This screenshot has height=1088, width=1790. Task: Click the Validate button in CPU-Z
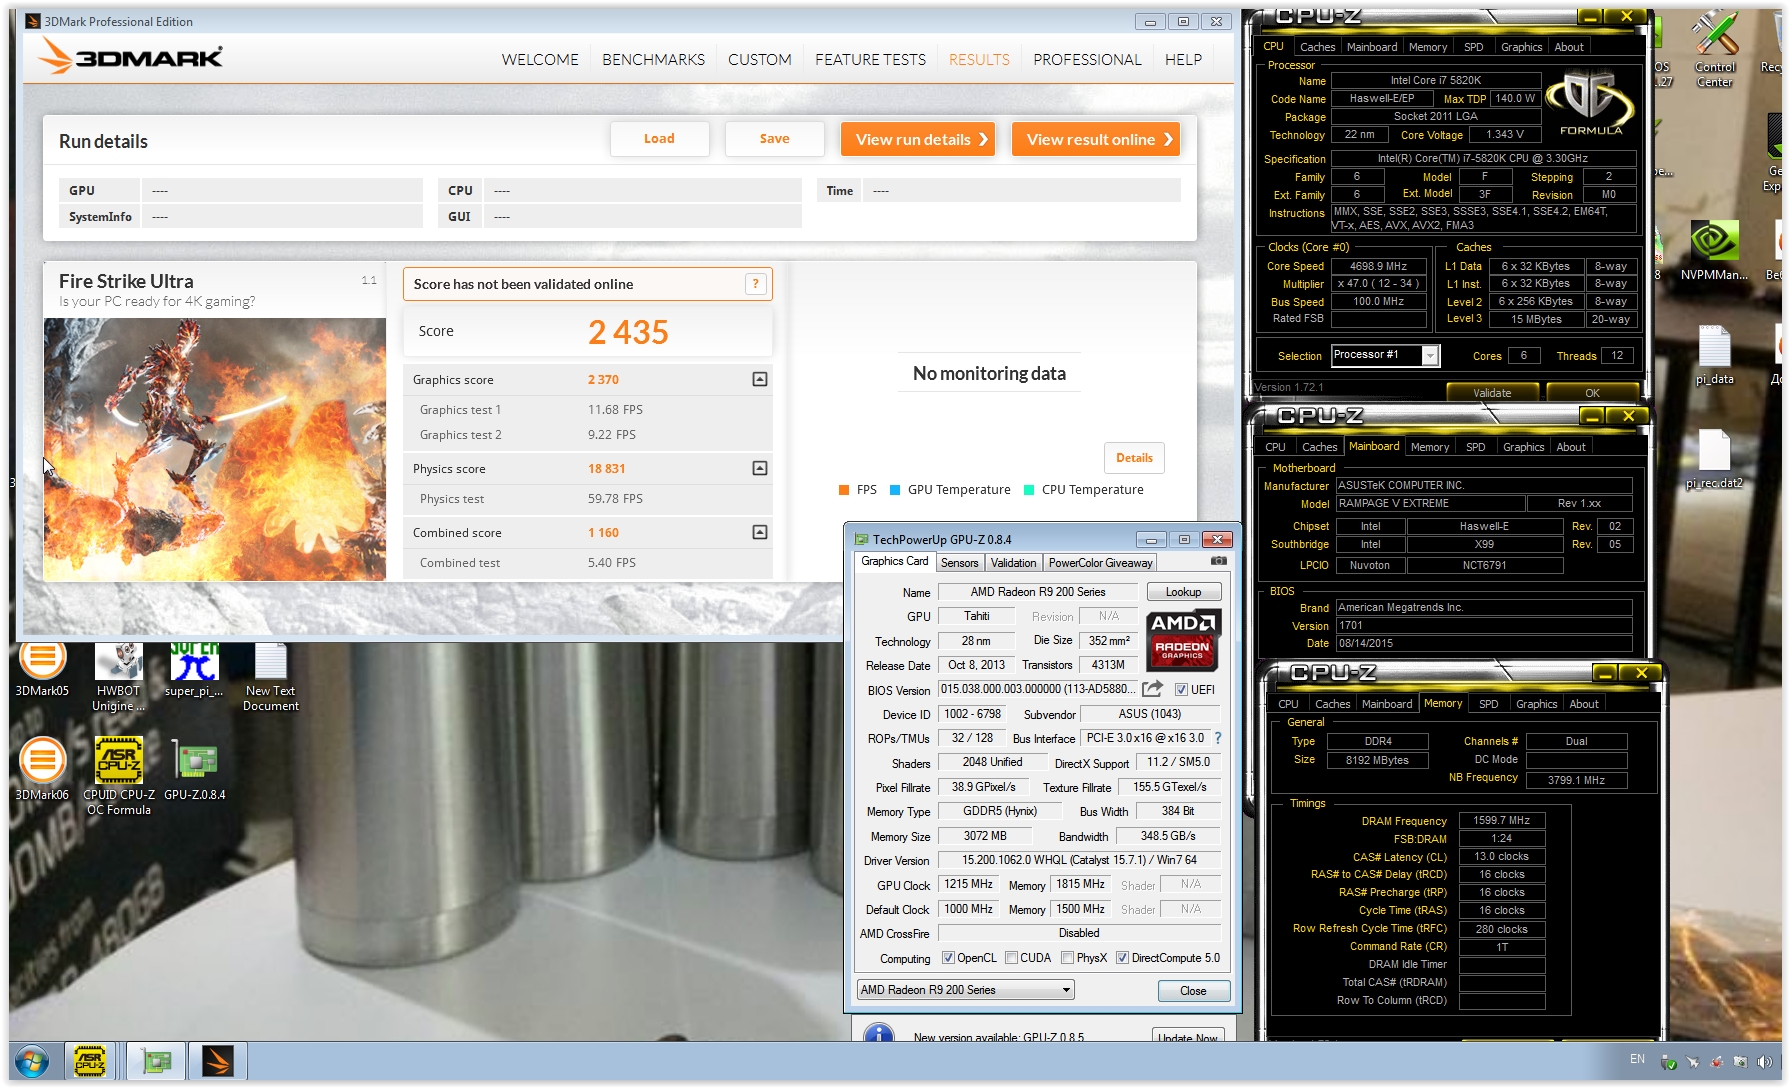tap(1492, 392)
